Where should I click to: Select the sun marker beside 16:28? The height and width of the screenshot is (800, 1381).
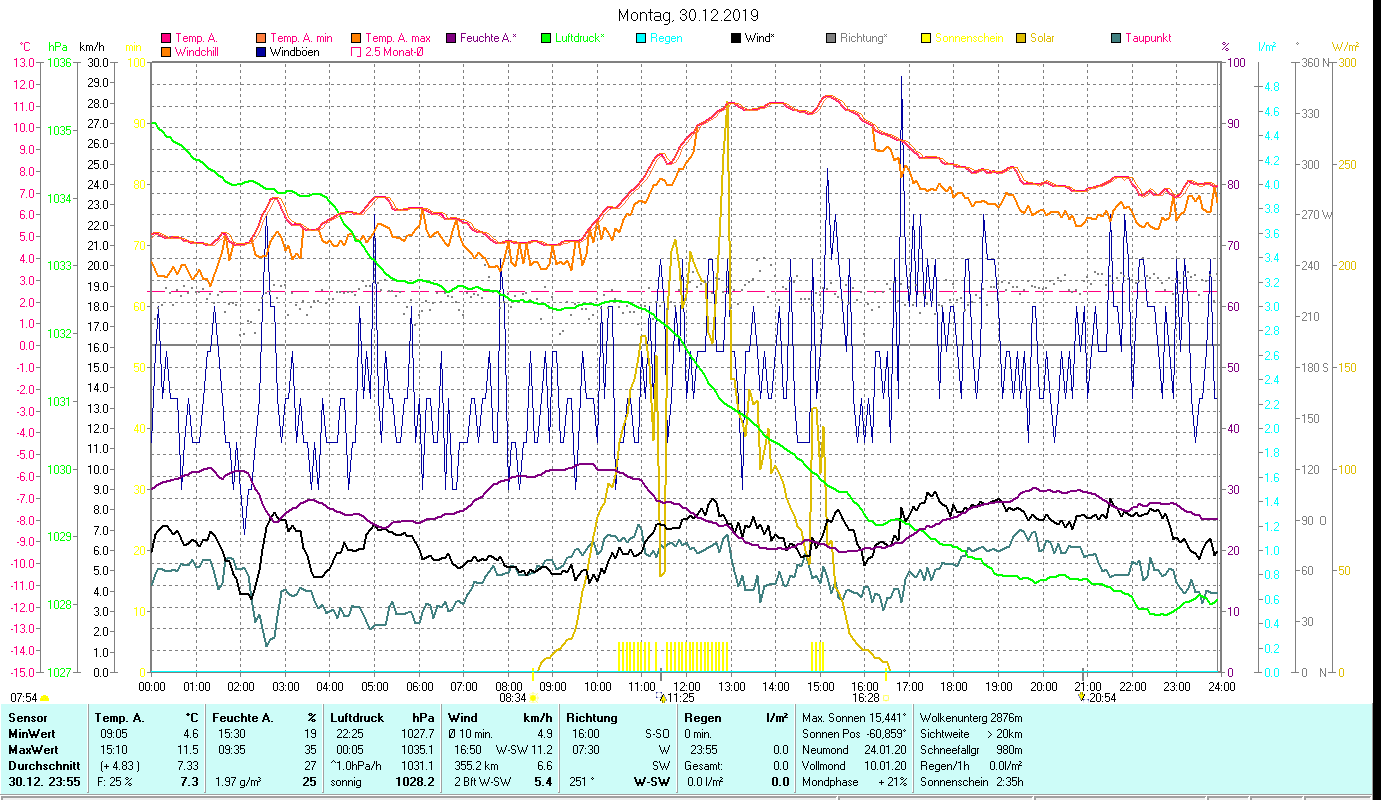[x=886, y=698]
